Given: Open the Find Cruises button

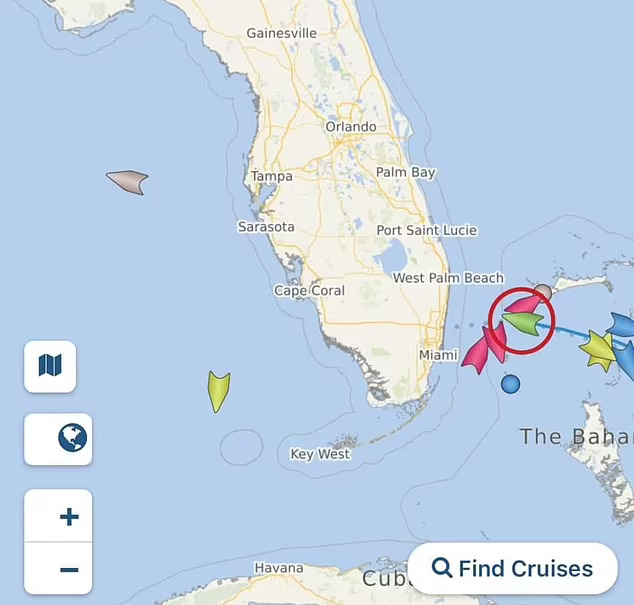Looking at the screenshot, I should 513,568.
